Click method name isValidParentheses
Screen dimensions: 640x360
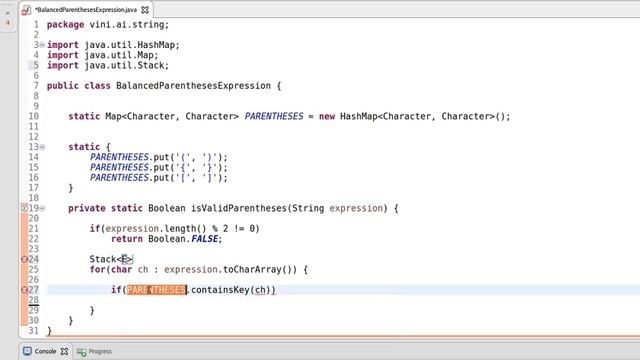point(239,208)
